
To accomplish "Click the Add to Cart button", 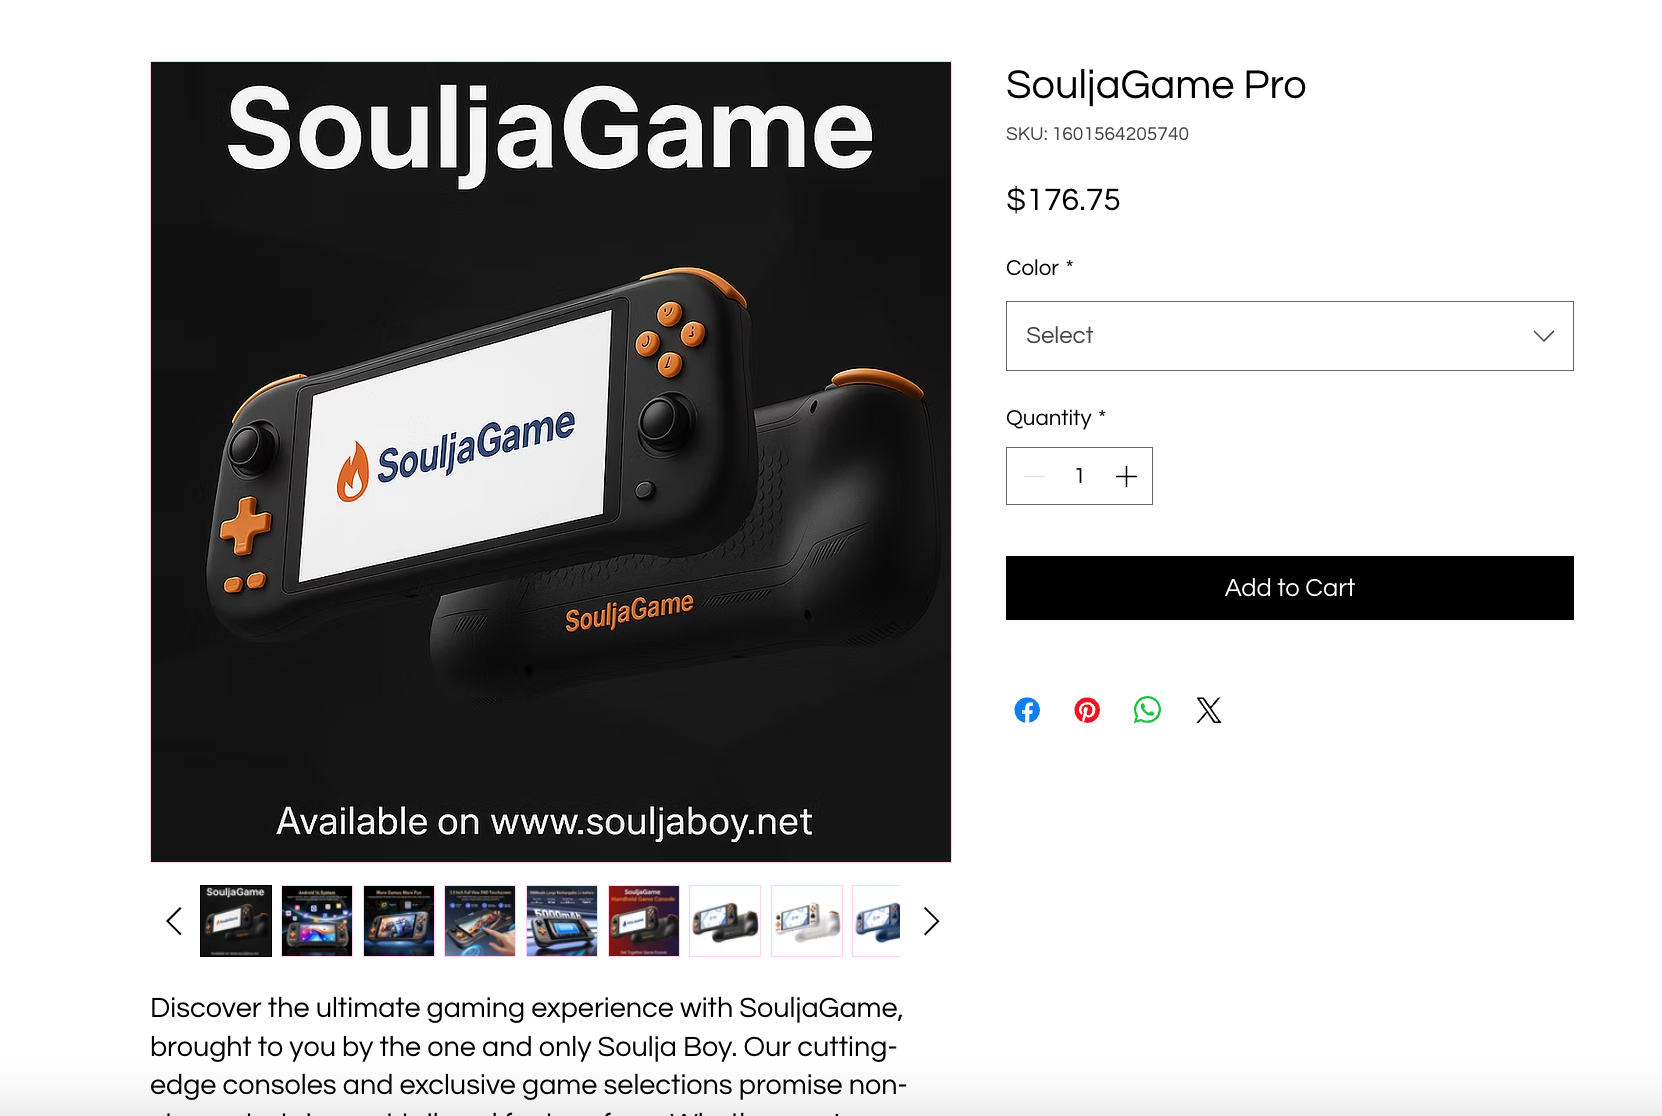I will pos(1289,588).
